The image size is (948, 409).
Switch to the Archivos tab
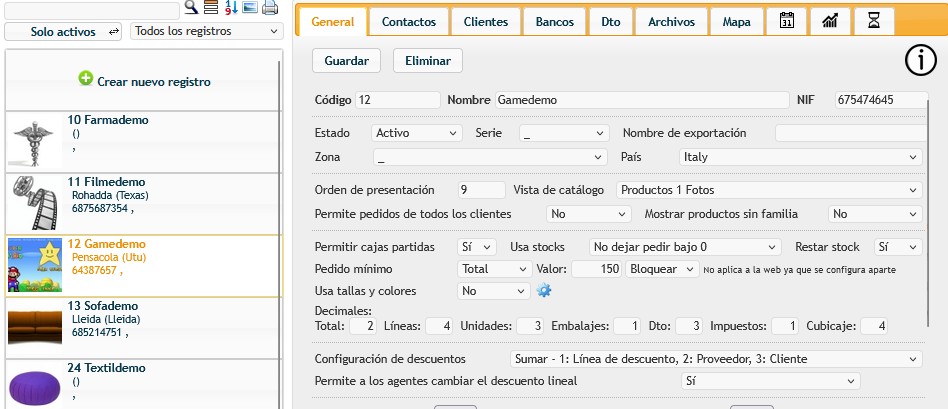pyautogui.click(x=671, y=22)
